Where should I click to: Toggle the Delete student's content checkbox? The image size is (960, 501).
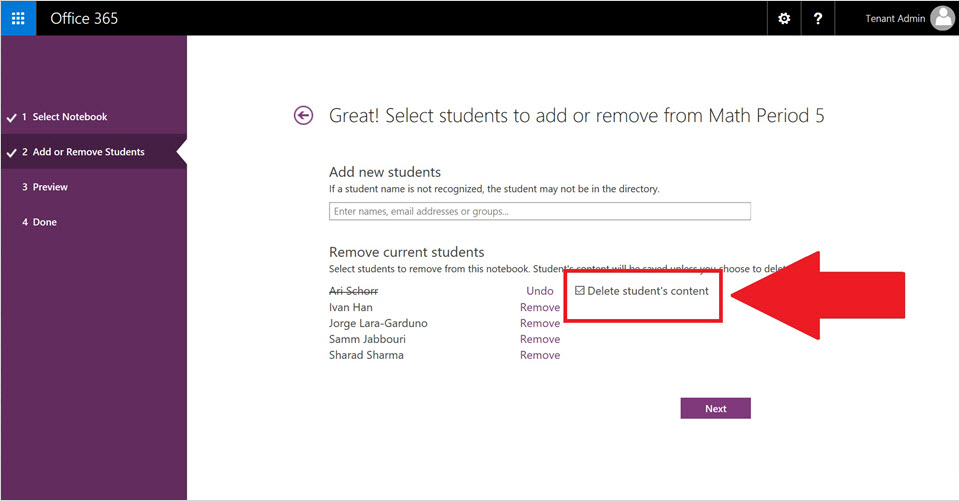tap(580, 291)
